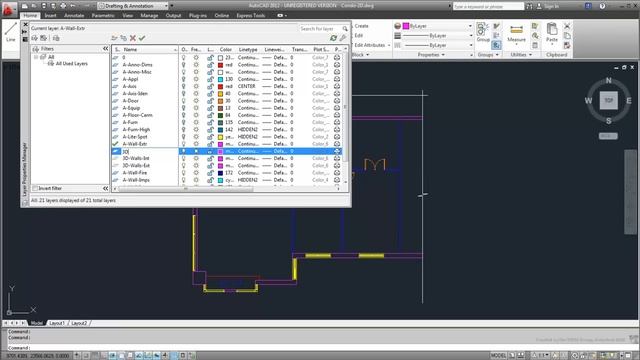This screenshot has height=360, width=640.
Task: Click the Help question mark icon
Action: point(602,6)
